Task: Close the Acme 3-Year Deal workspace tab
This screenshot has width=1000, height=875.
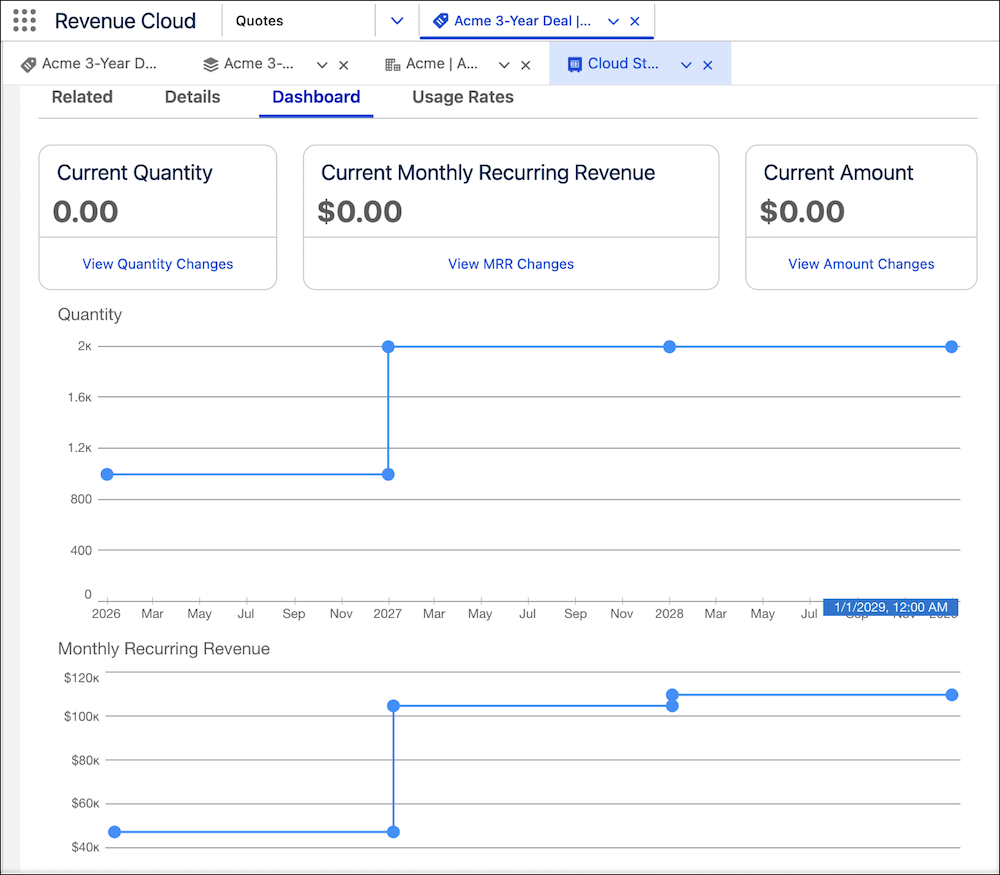Action: point(635,21)
